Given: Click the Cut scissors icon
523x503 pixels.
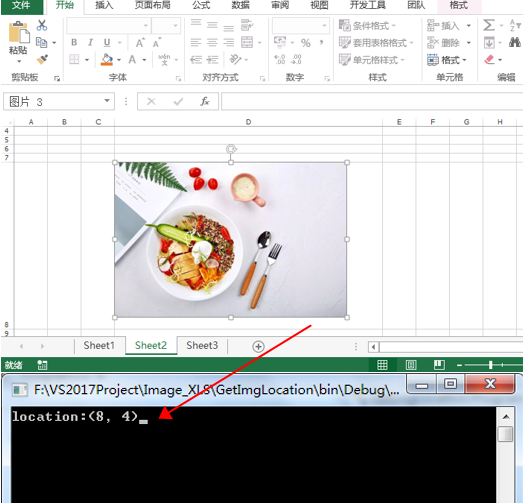Looking at the screenshot, I should (42, 25).
